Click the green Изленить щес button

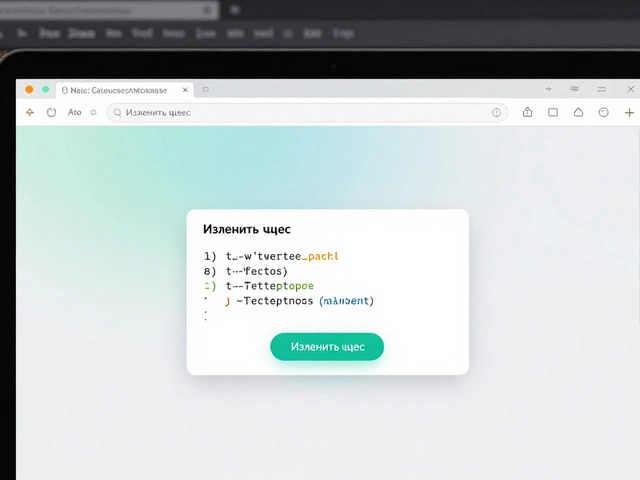[327, 347]
